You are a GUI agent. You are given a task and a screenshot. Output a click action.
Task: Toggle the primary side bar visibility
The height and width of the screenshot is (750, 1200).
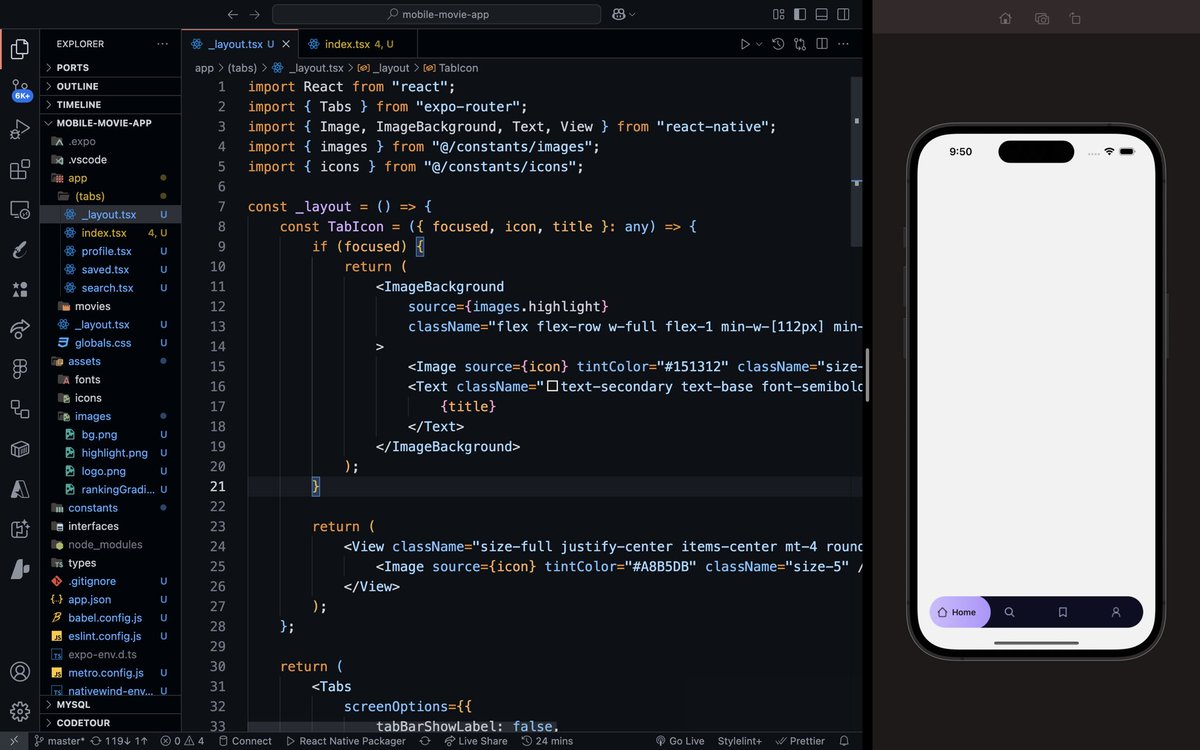800,14
